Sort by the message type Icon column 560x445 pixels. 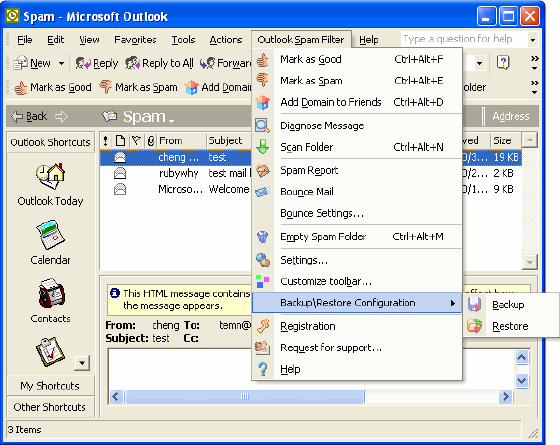(x=120, y=141)
